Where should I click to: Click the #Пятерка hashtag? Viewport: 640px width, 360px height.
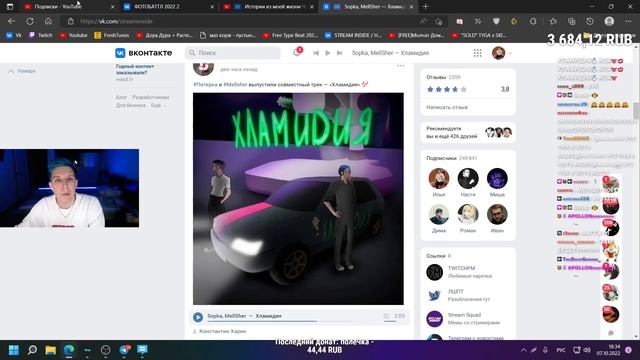(x=205, y=84)
